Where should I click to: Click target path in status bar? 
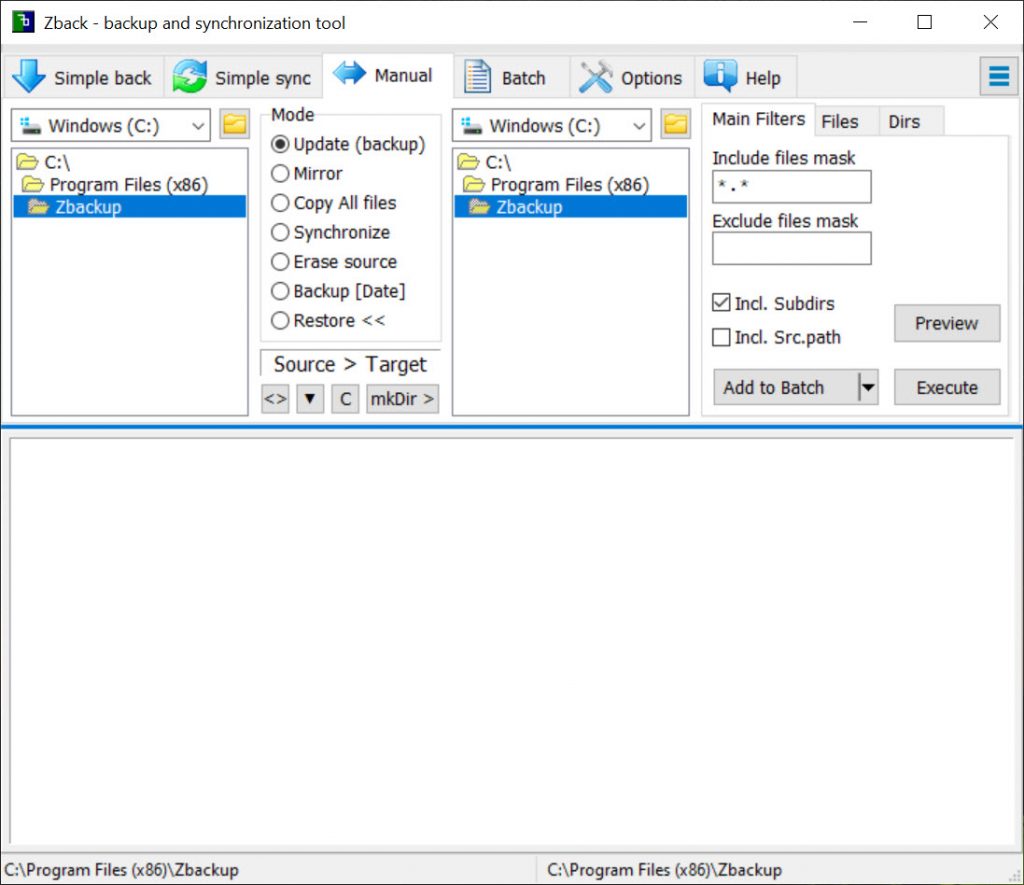(664, 869)
